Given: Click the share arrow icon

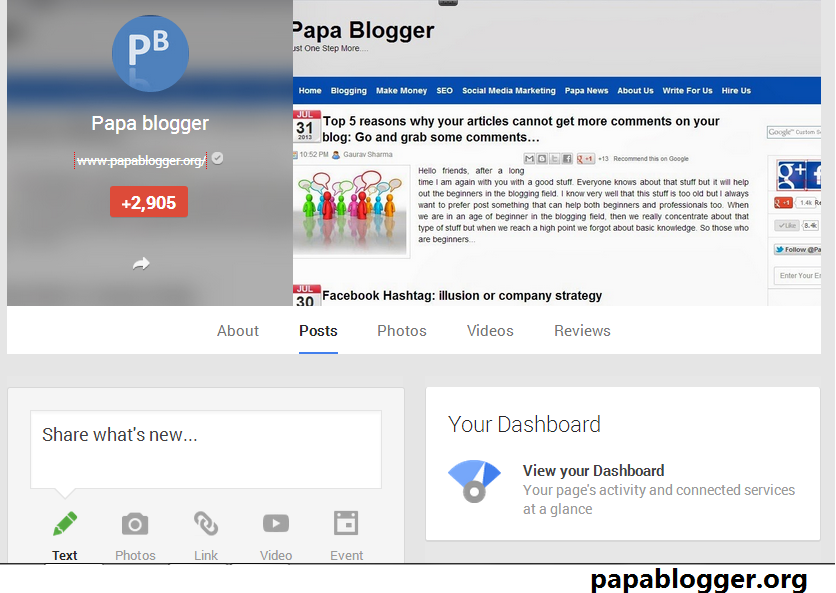Looking at the screenshot, I should coord(141,263).
